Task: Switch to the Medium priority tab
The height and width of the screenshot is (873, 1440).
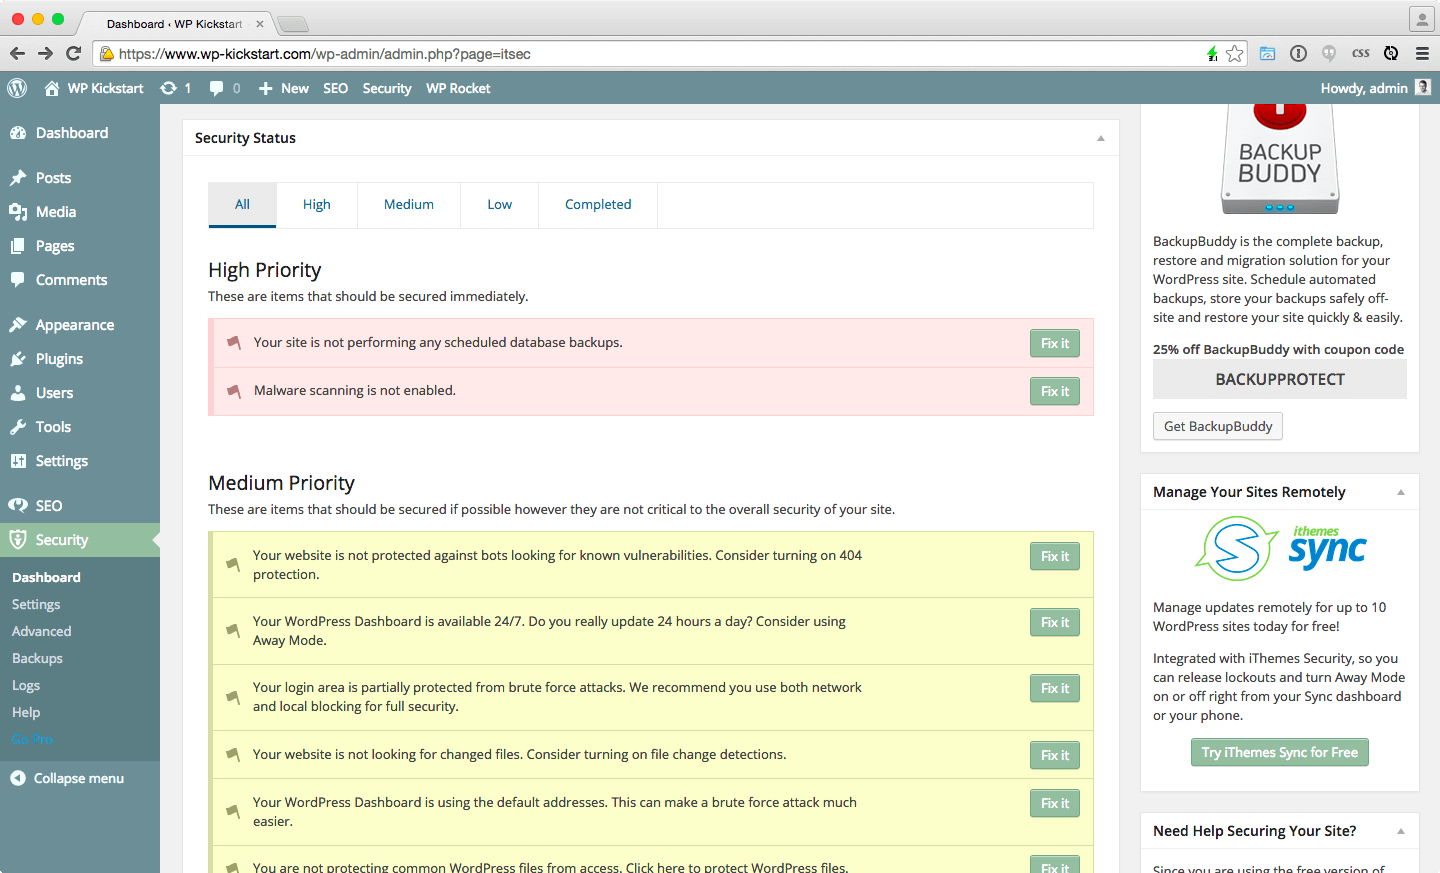Action: [409, 204]
